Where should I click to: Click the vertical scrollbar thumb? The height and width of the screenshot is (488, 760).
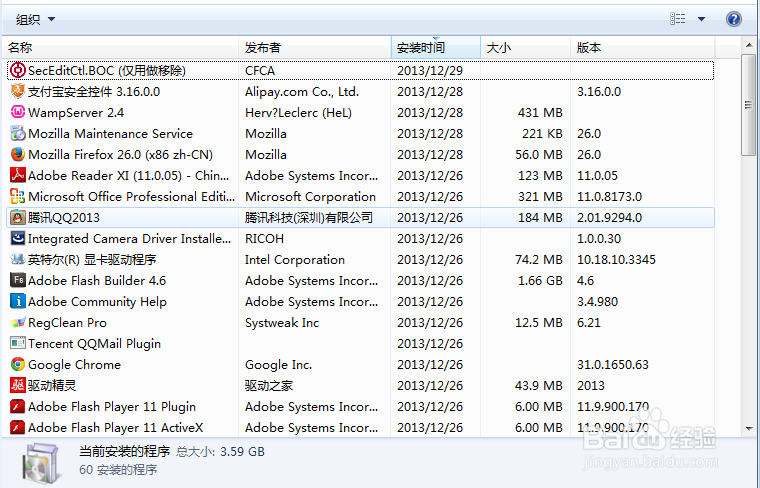749,105
